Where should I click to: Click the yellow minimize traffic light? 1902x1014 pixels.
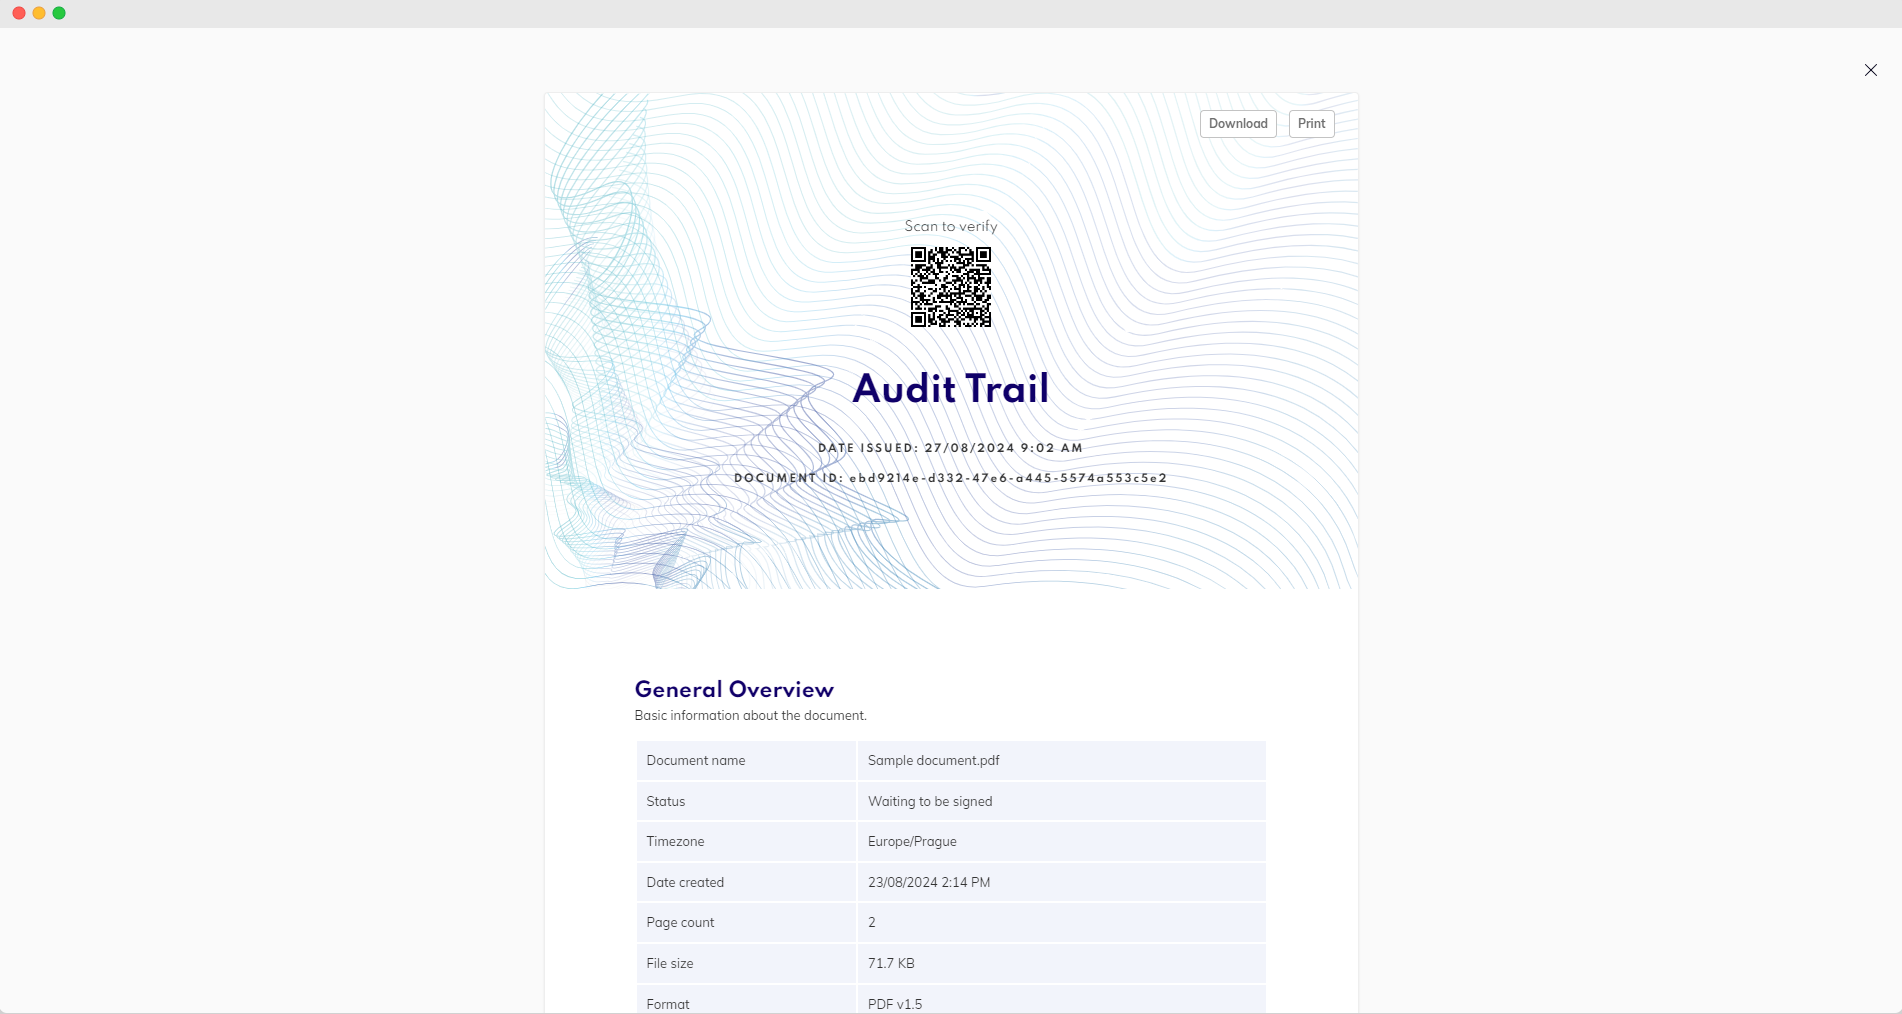click(38, 13)
